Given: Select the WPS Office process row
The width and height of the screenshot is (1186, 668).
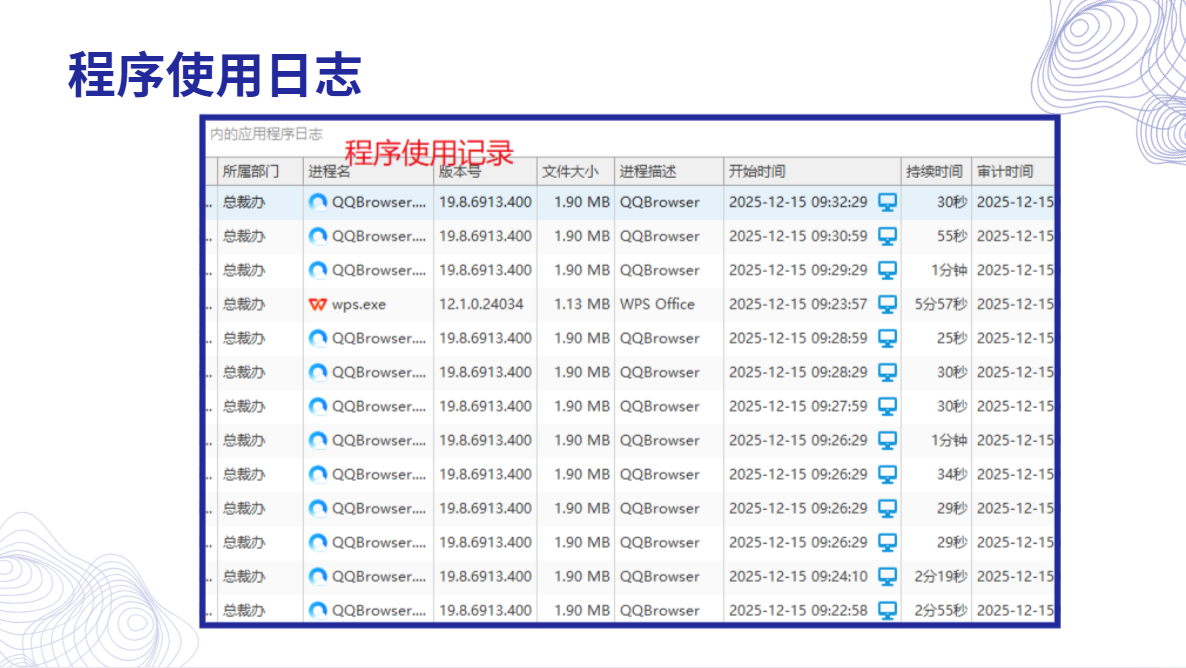Looking at the screenshot, I should point(630,304).
